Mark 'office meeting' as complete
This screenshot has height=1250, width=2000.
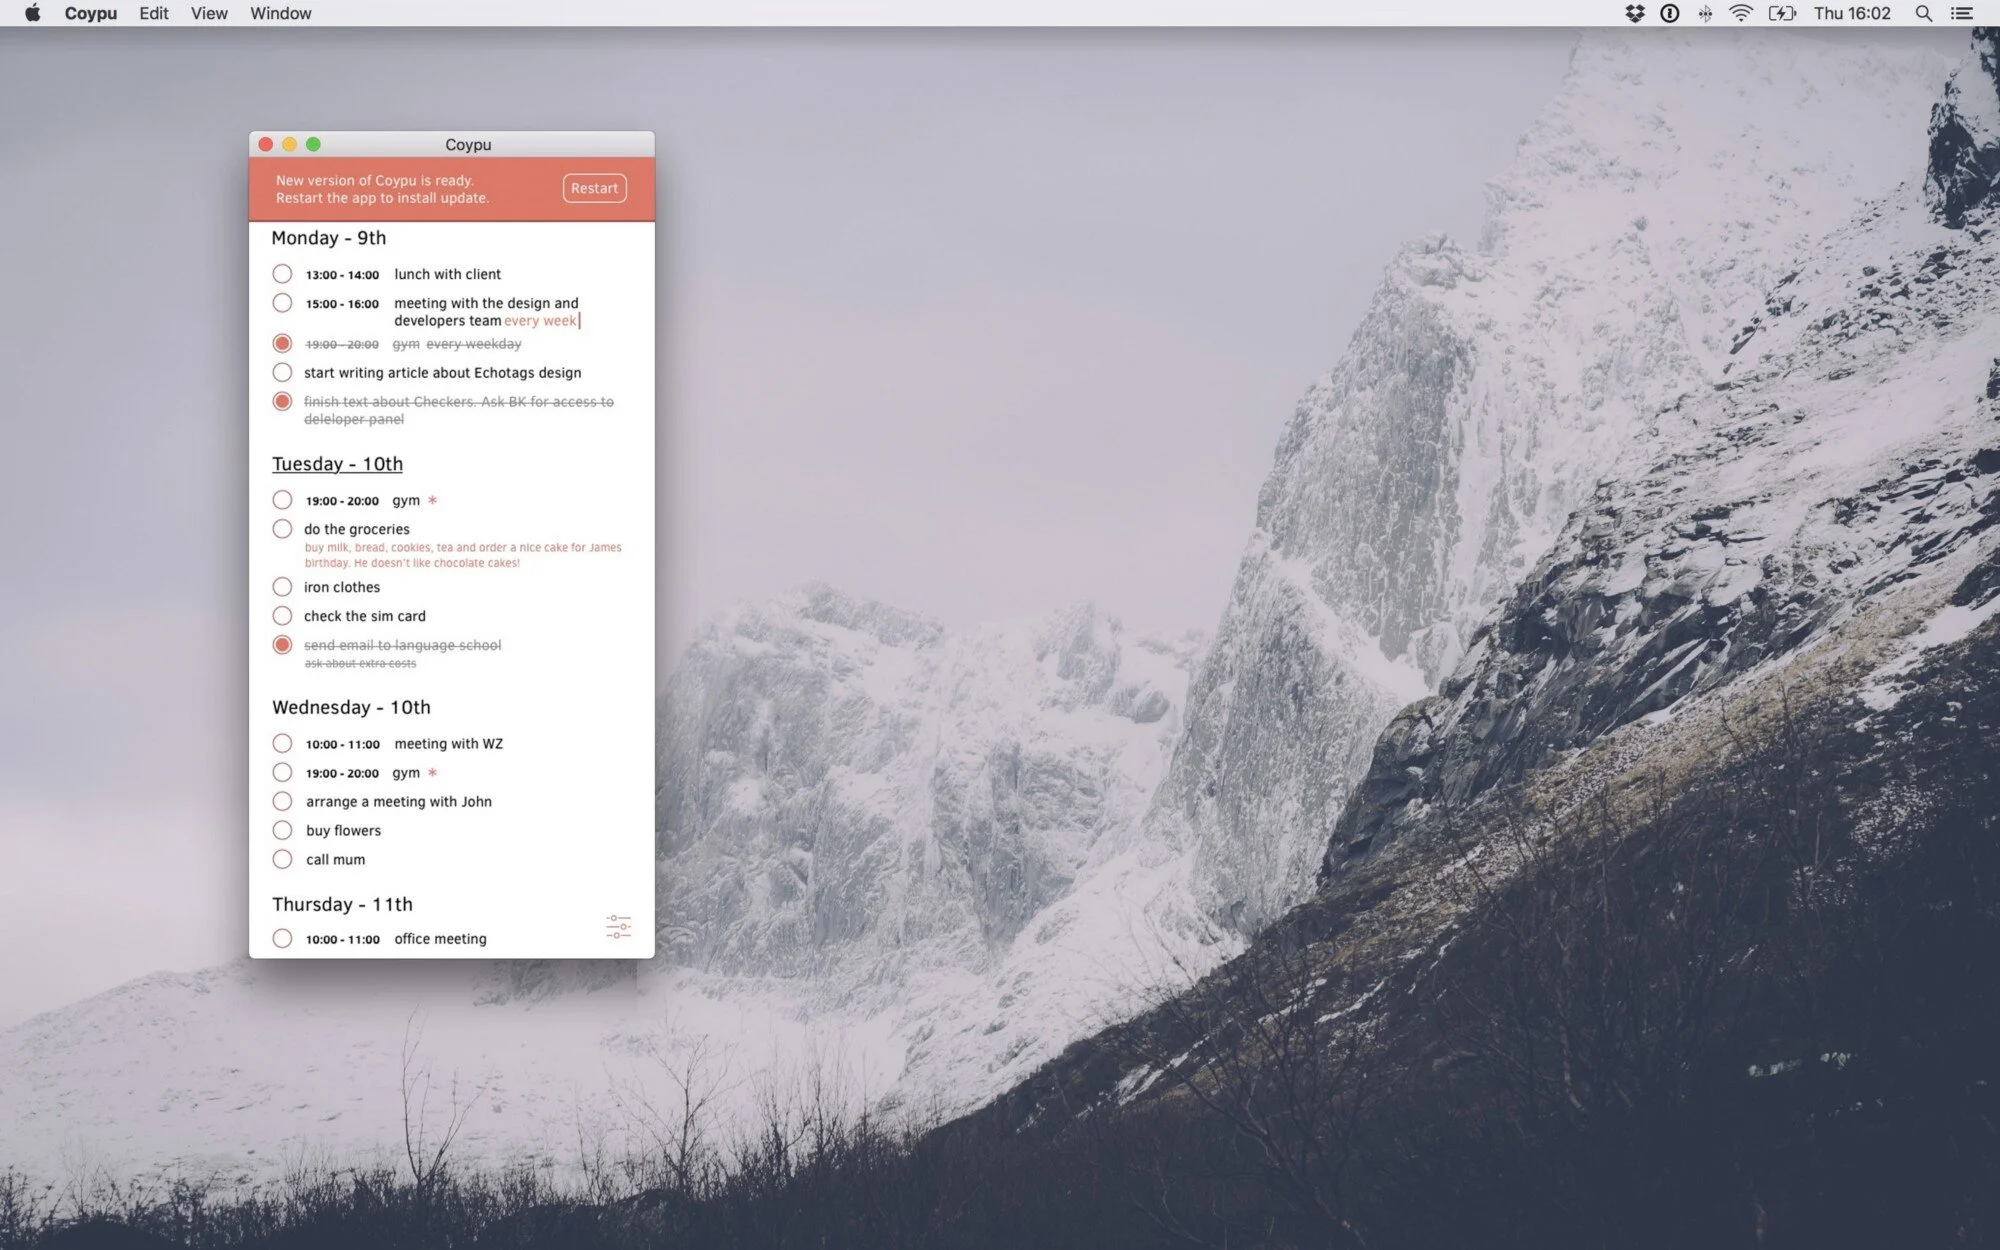pyautogui.click(x=282, y=939)
